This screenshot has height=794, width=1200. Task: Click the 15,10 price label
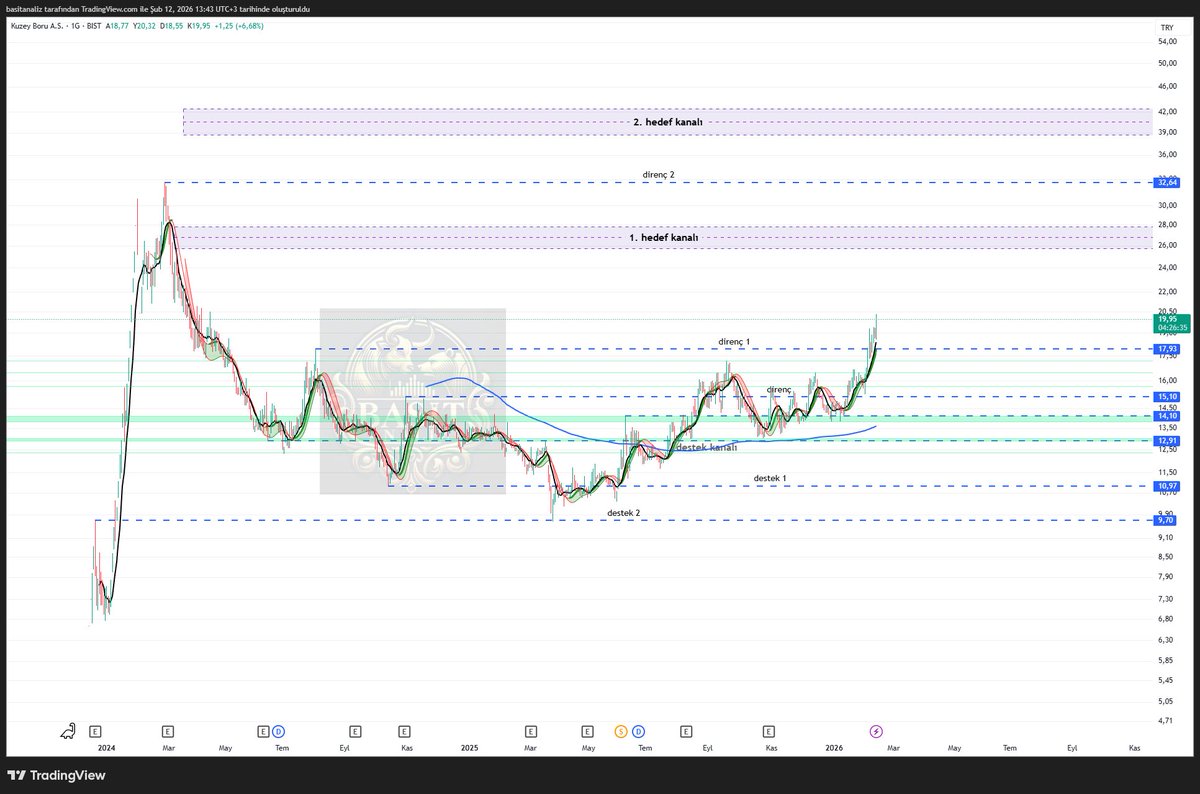click(1167, 397)
